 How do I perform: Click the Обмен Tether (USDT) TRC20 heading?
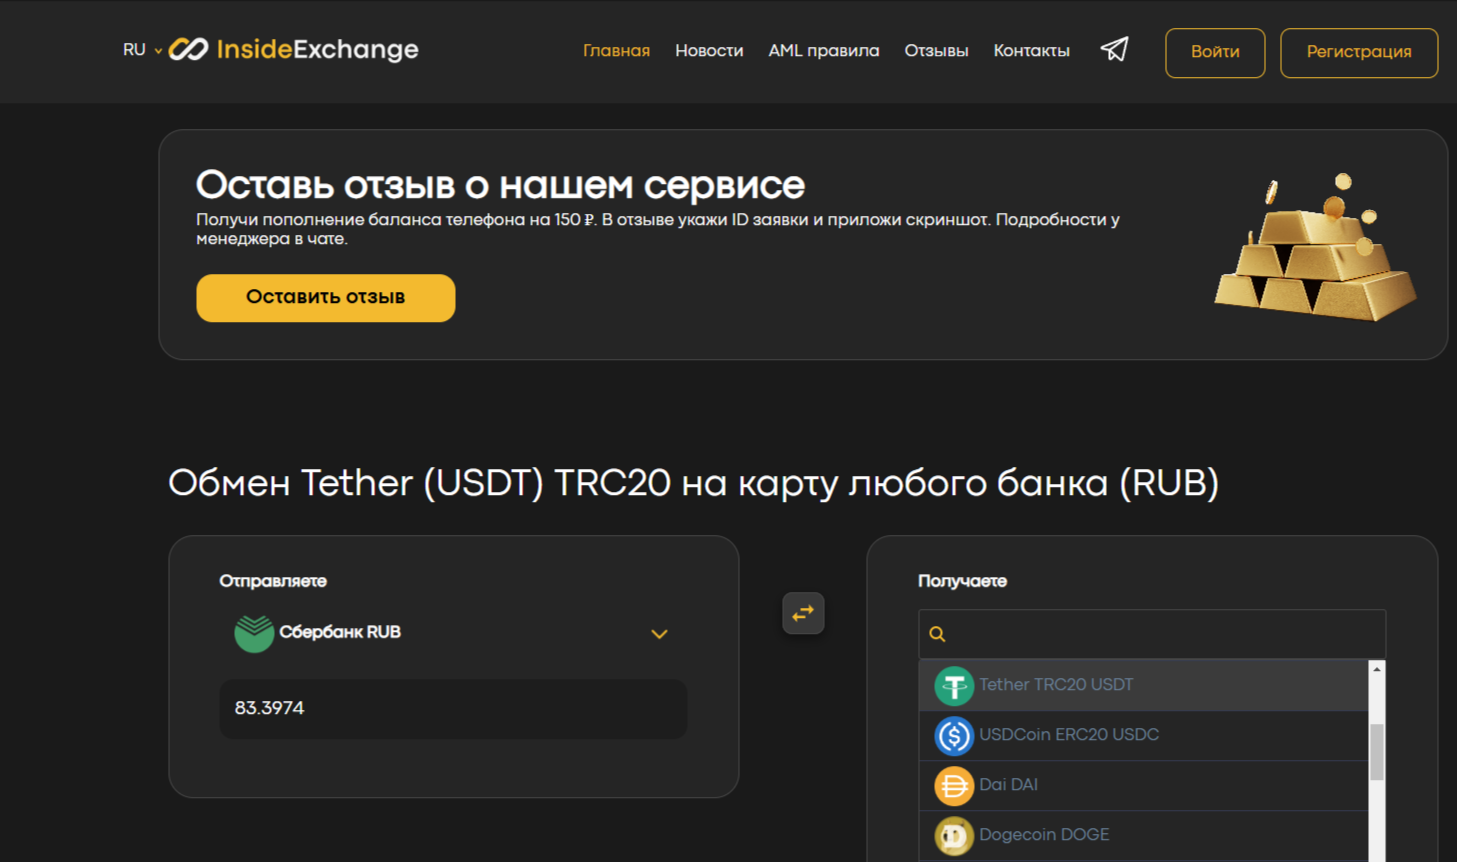click(693, 483)
